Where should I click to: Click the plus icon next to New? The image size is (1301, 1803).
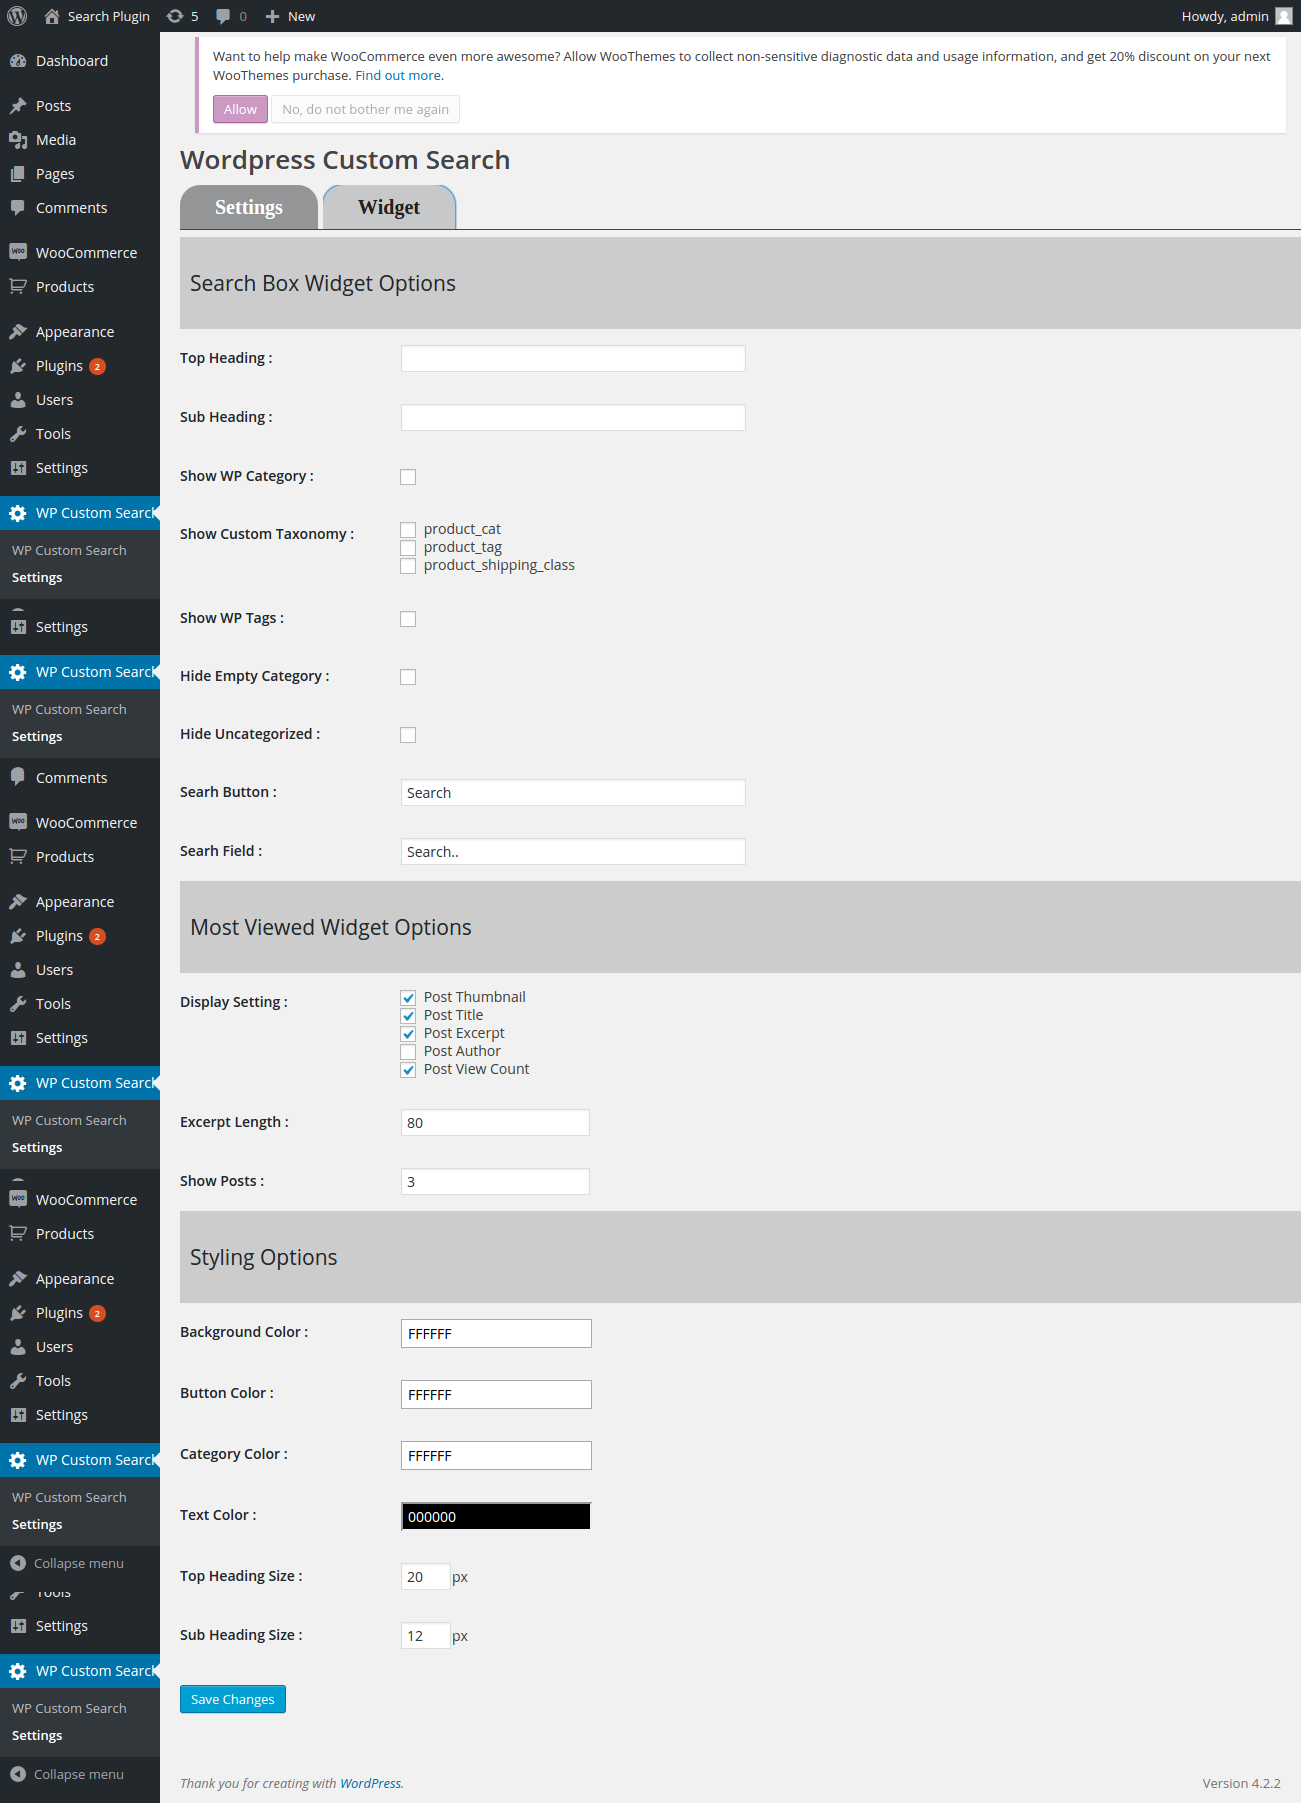(x=272, y=16)
